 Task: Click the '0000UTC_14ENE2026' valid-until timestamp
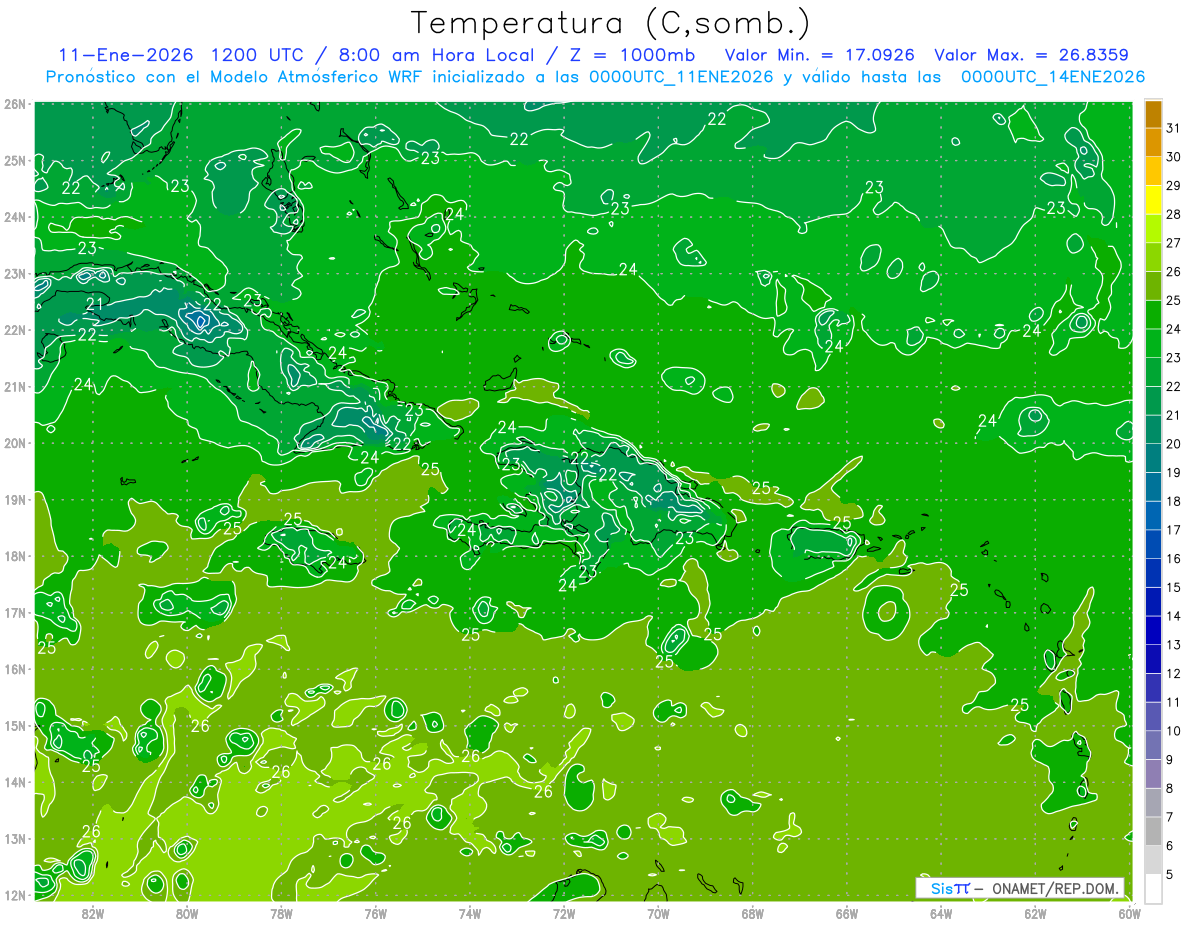tap(1053, 77)
